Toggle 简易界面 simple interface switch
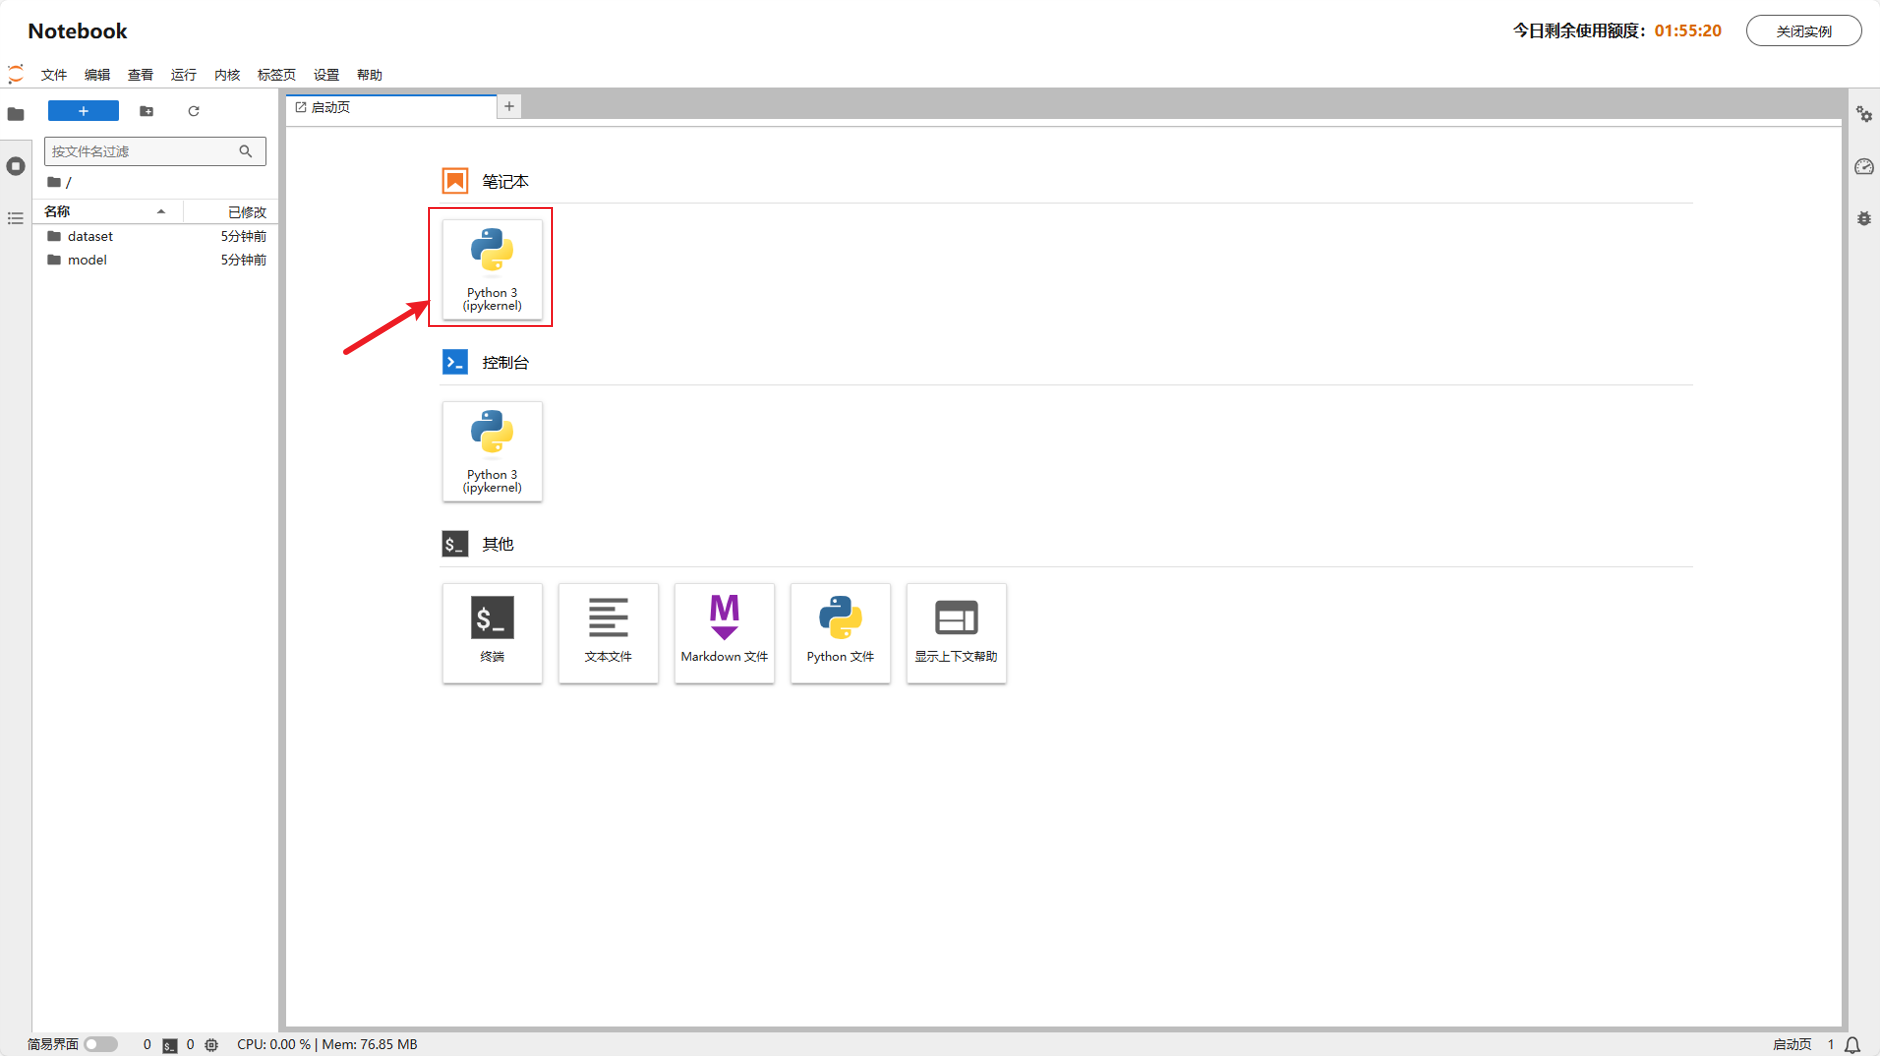Image resolution: width=1880 pixels, height=1056 pixels. click(101, 1044)
